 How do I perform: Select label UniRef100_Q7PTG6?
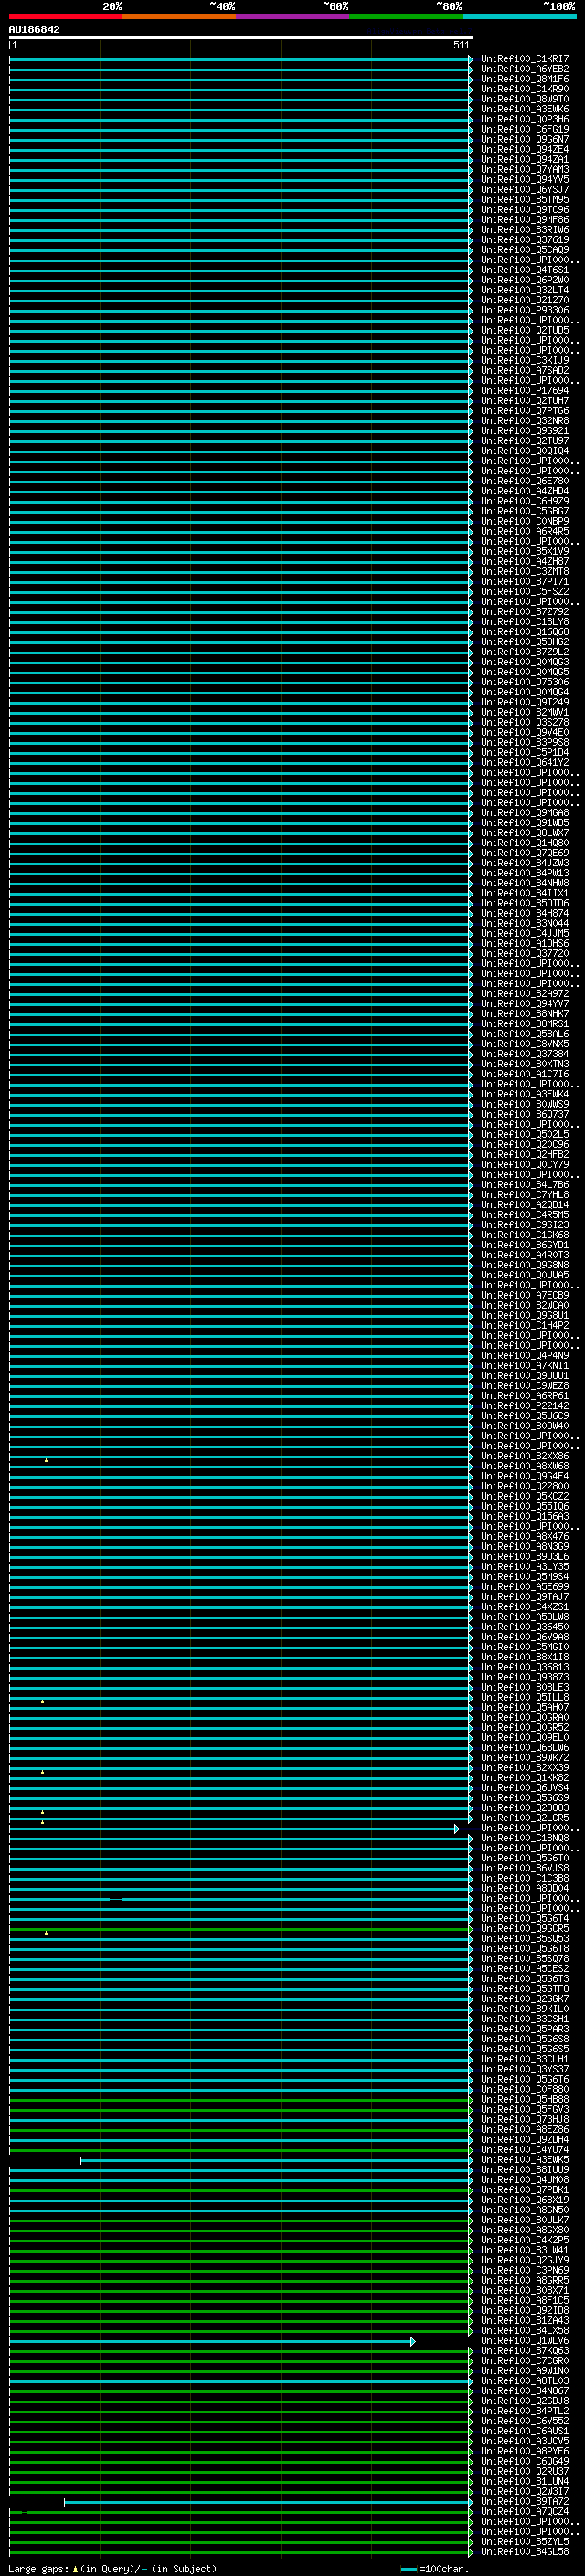tap(525, 411)
